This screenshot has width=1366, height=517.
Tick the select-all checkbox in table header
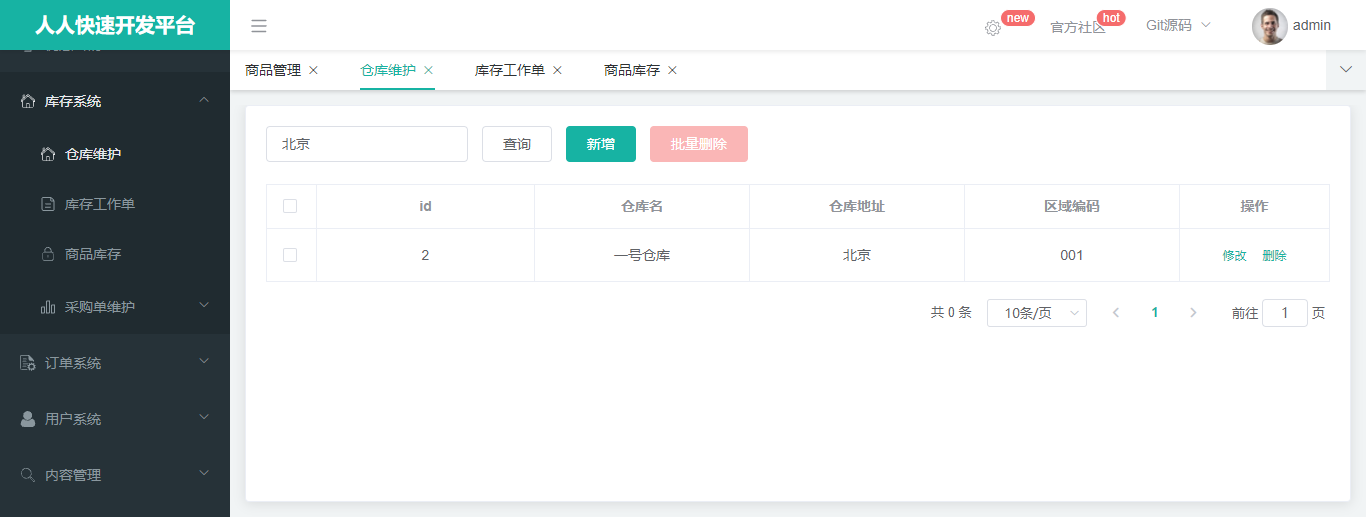[290, 206]
